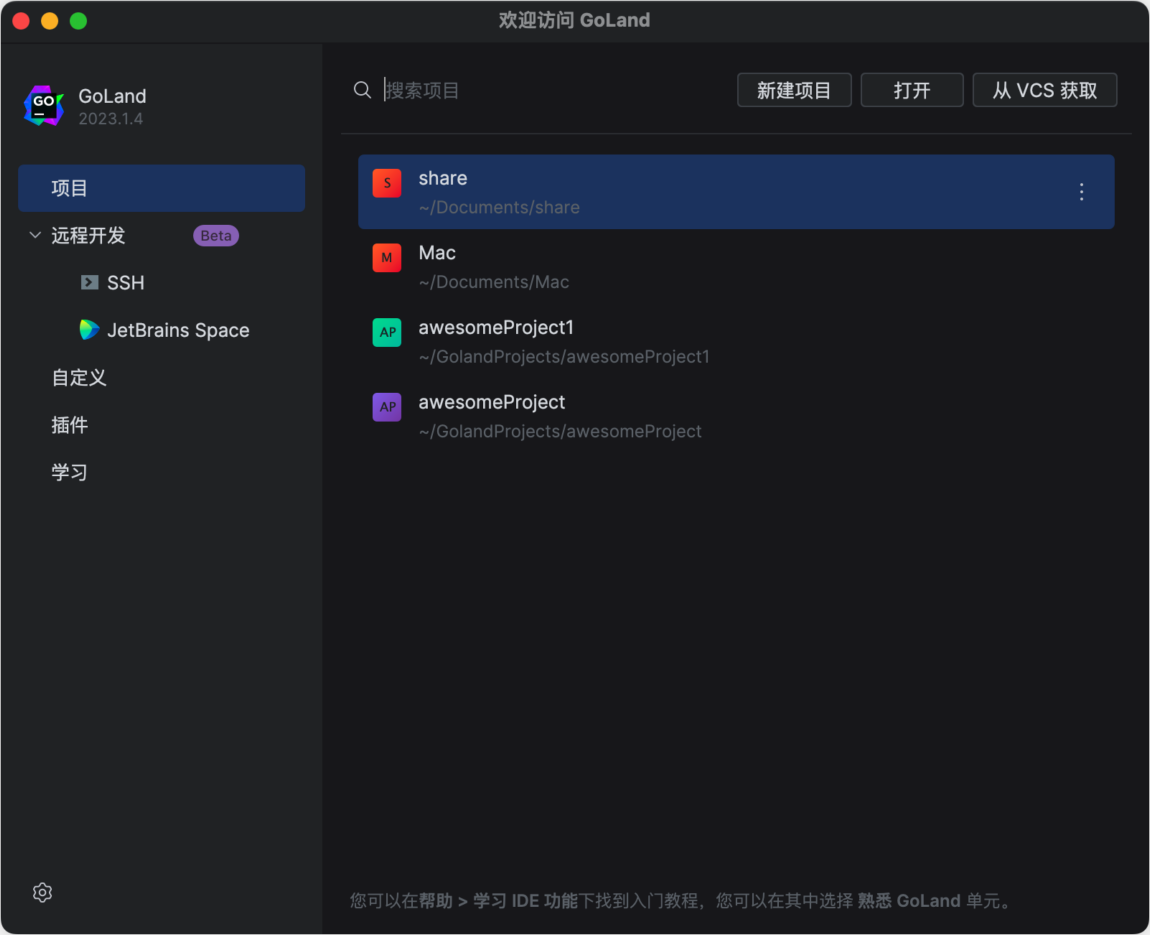The height and width of the screenshot is (935, 1150).
Task: Open the awesomeProject project entry
Action: click(736, 416)
